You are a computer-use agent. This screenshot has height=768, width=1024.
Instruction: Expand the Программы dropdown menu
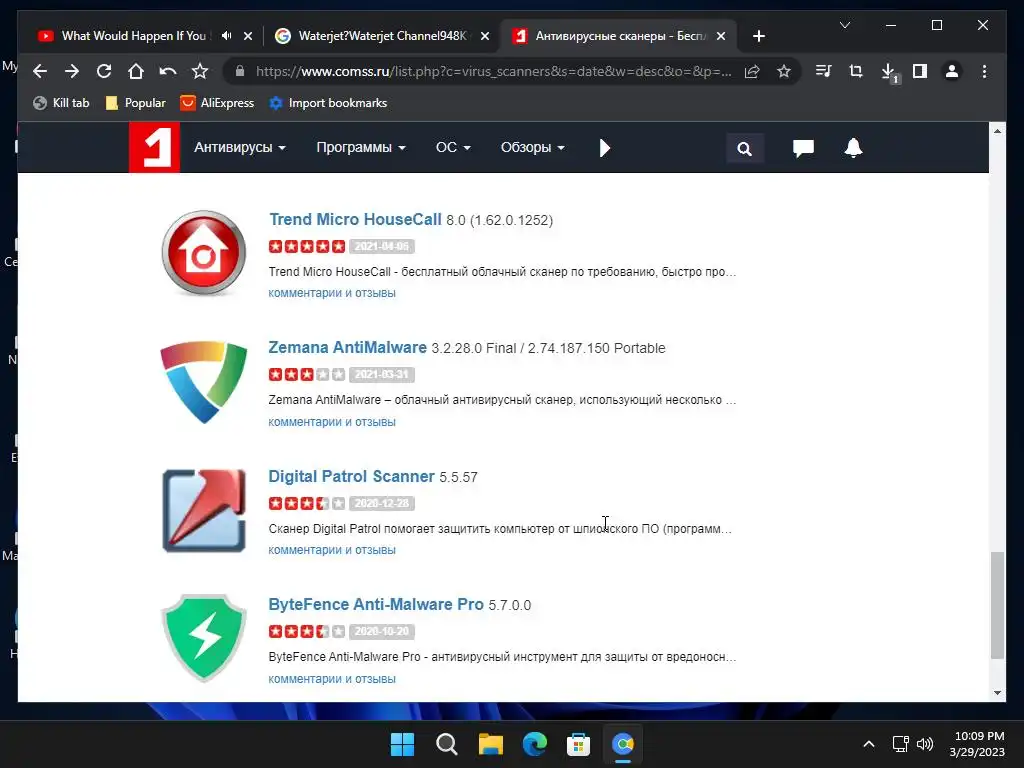pyautogui.click(x=361, y=148)
